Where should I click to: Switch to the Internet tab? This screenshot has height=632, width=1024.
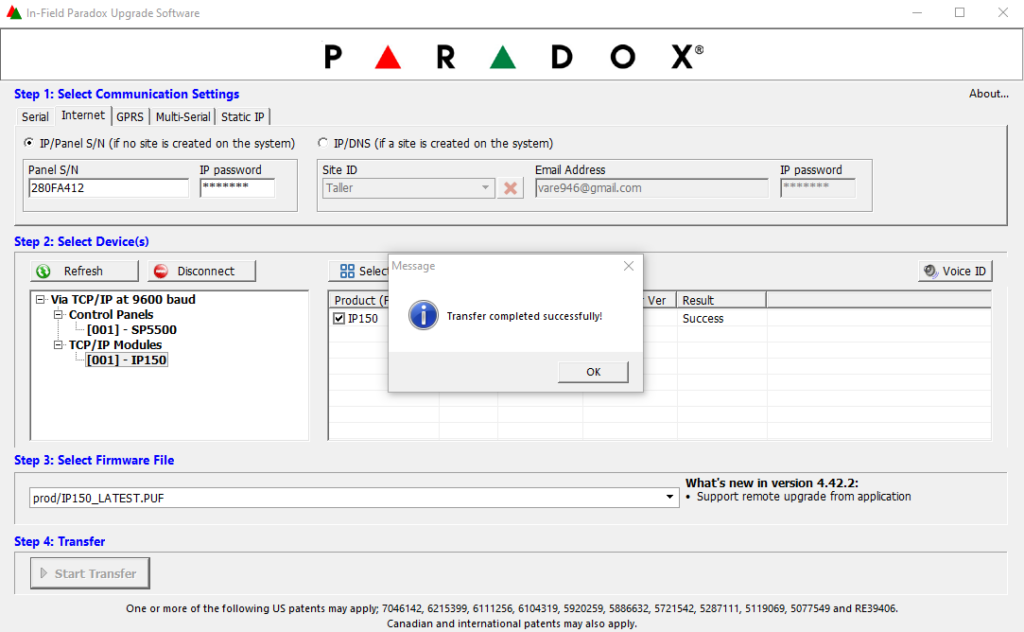tap(83, 116)
